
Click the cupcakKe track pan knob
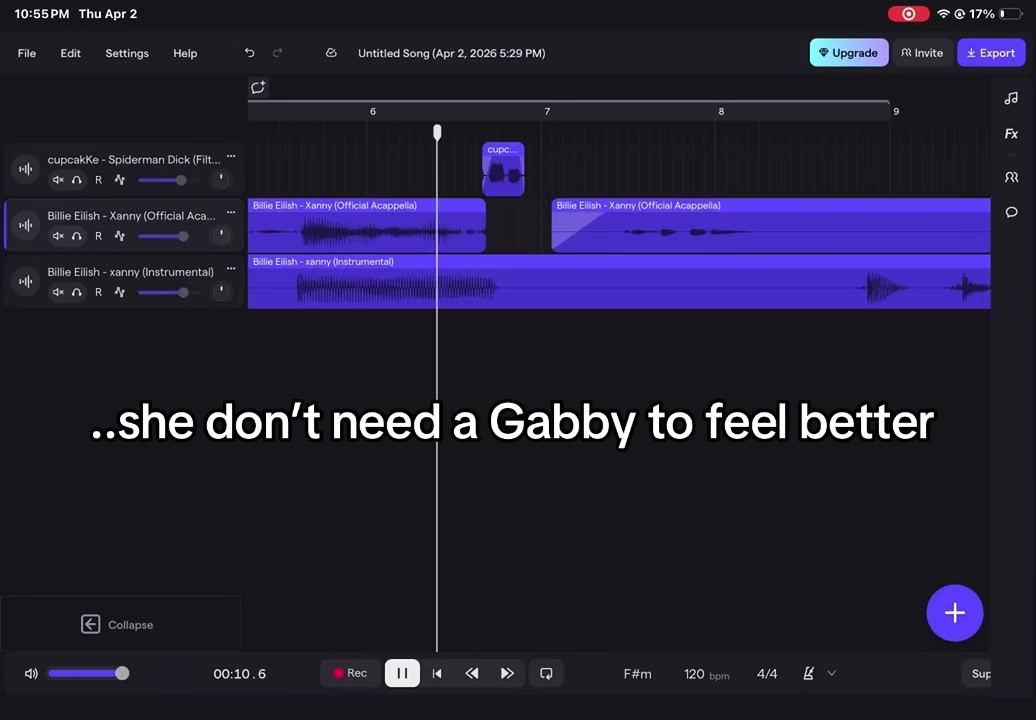[221, 179]
